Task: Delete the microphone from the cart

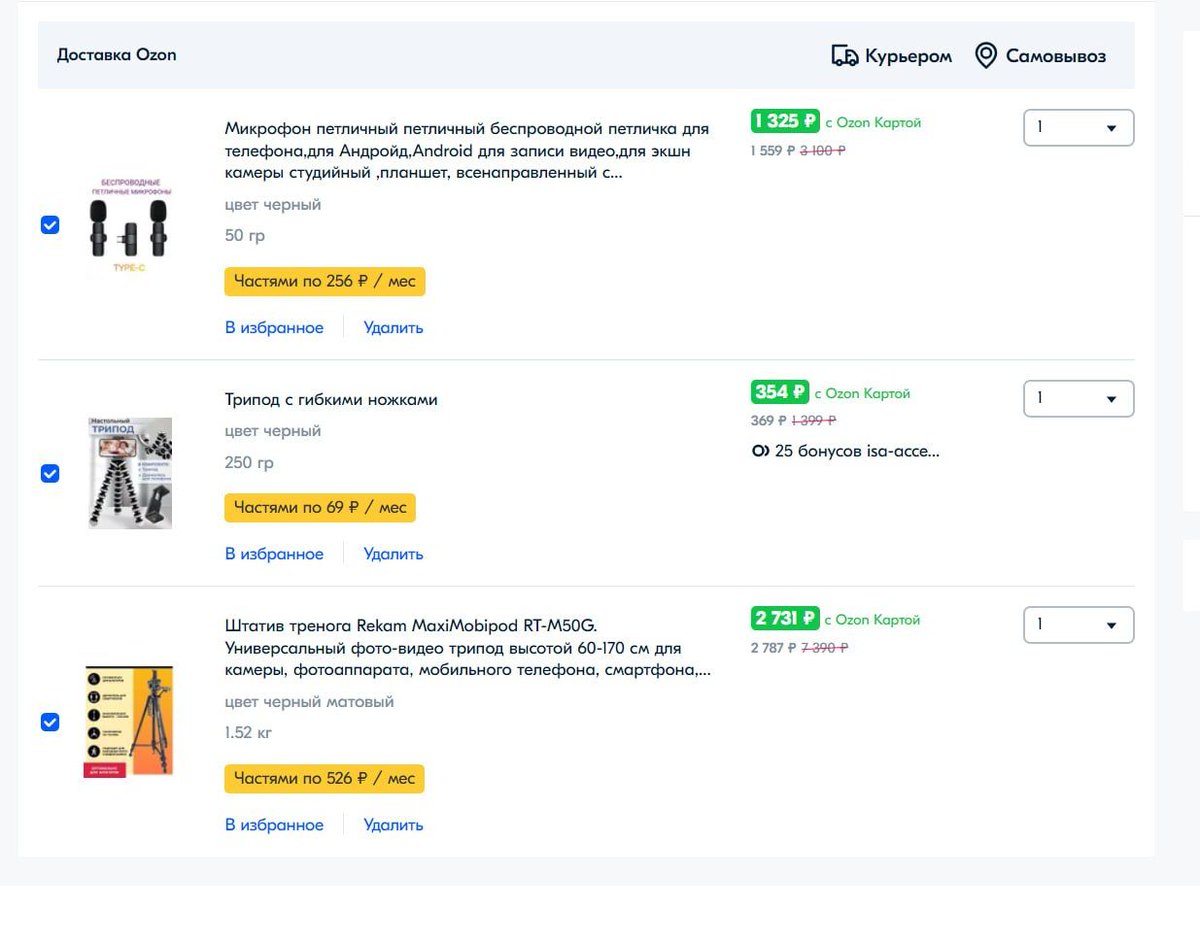Action: (x=393, y=327)
